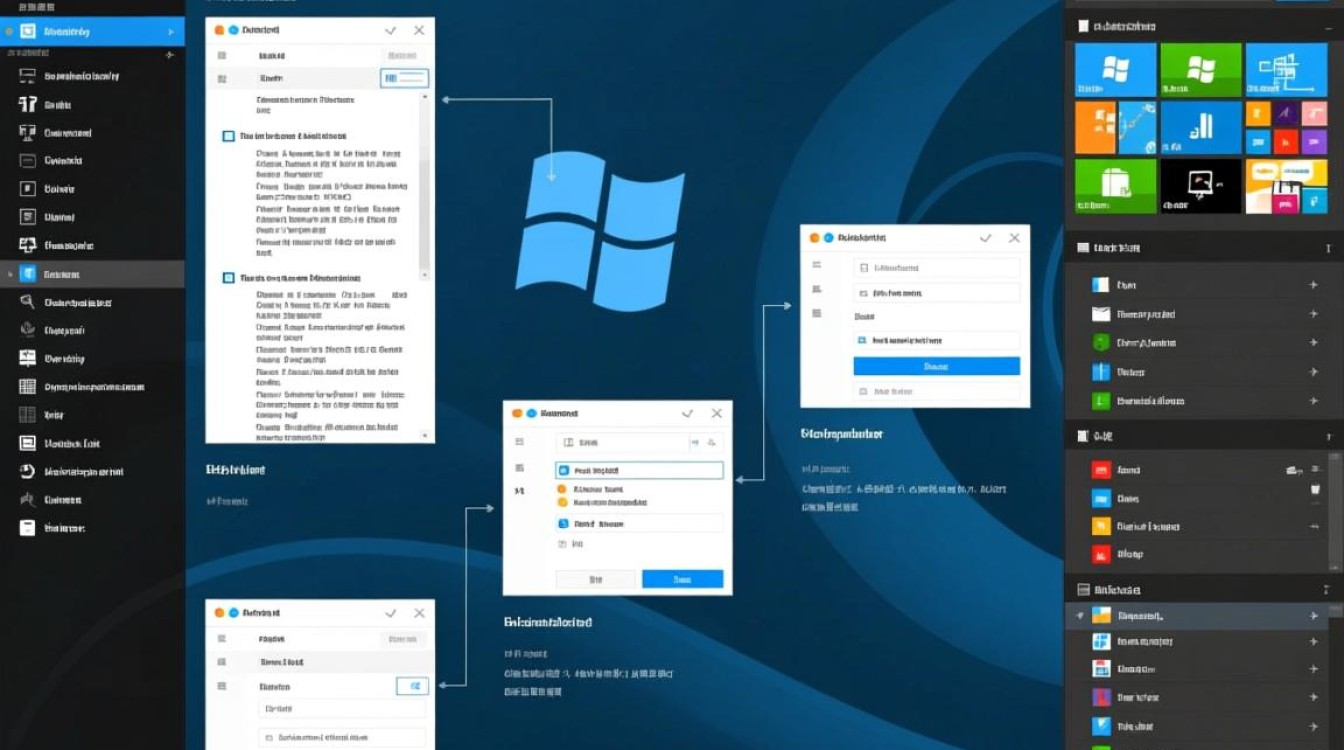
Task: Click the circular refresh icon in the sidebar
Action: point(25,471)
